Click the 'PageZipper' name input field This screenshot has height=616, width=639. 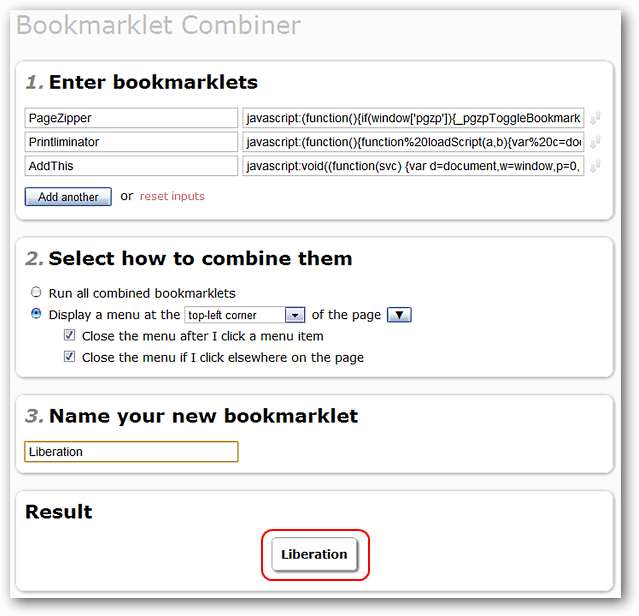pos(131,118)
